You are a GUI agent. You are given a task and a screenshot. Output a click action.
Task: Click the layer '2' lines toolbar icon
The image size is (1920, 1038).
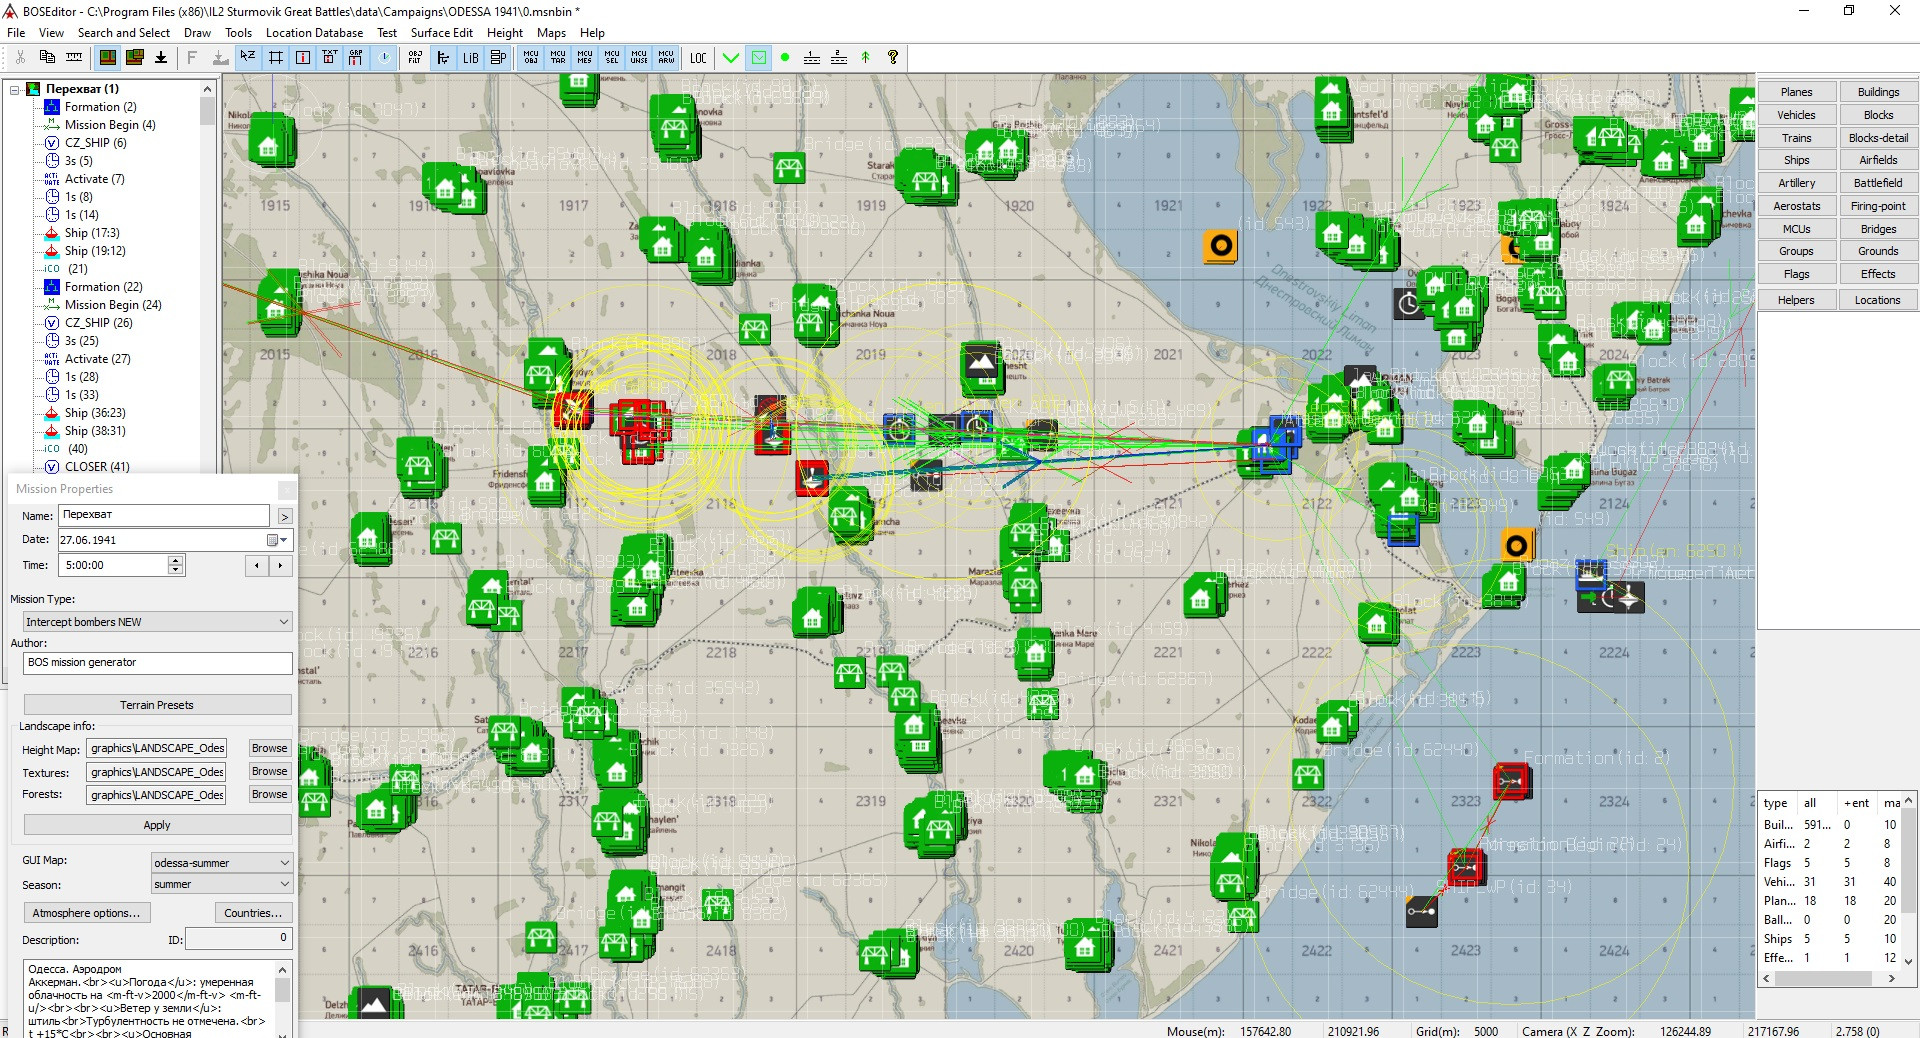[839, 57]
